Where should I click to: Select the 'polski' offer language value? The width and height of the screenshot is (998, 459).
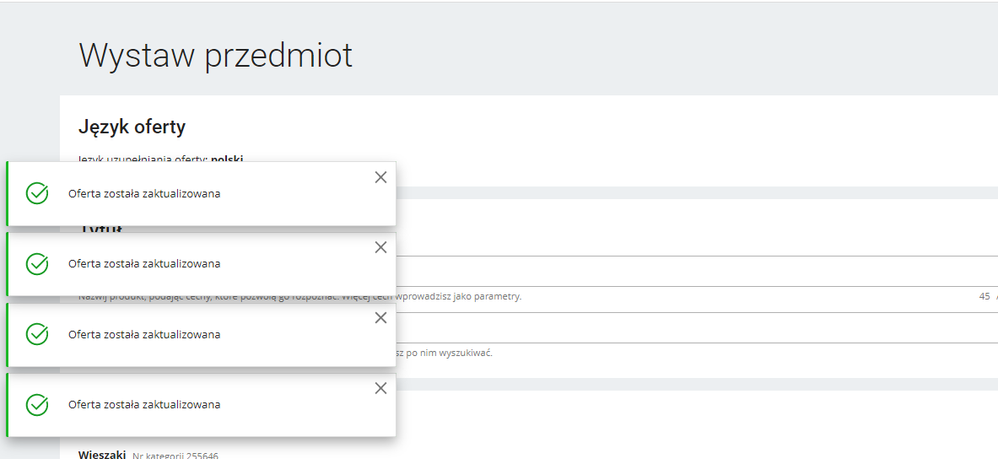(227, 158)
